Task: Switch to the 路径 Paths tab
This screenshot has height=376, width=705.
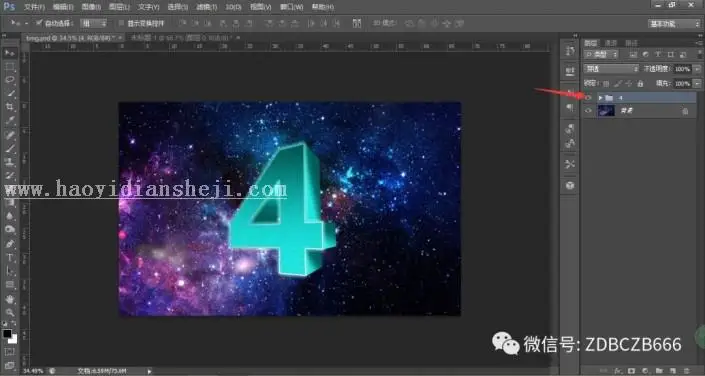Action: [x=631, y=43]
